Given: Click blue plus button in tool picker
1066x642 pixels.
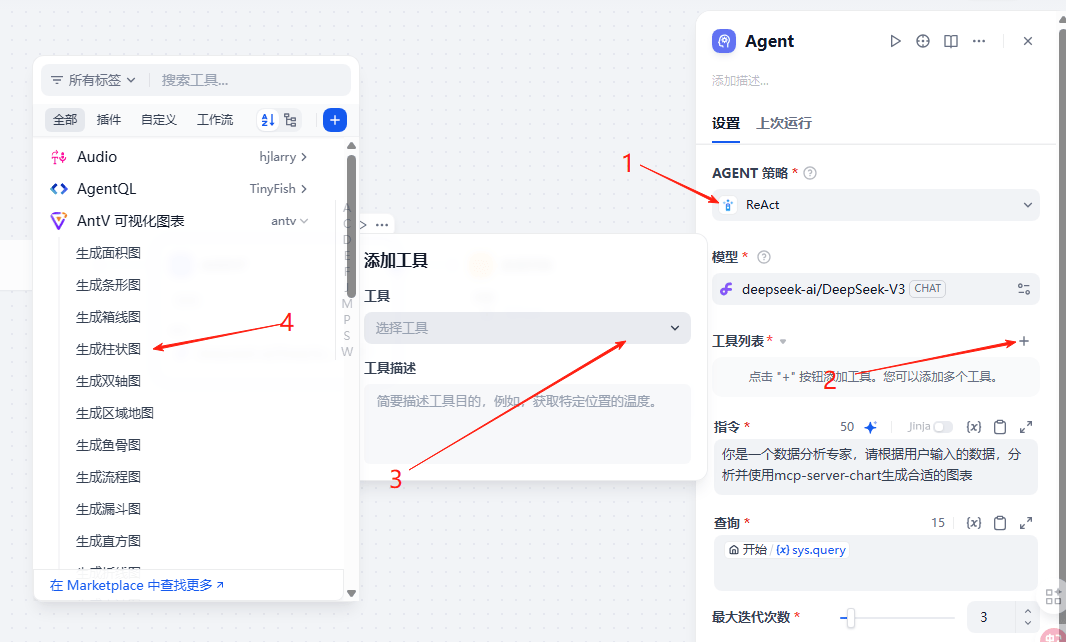Looking at the screenshot, I should tap(335, 120).
